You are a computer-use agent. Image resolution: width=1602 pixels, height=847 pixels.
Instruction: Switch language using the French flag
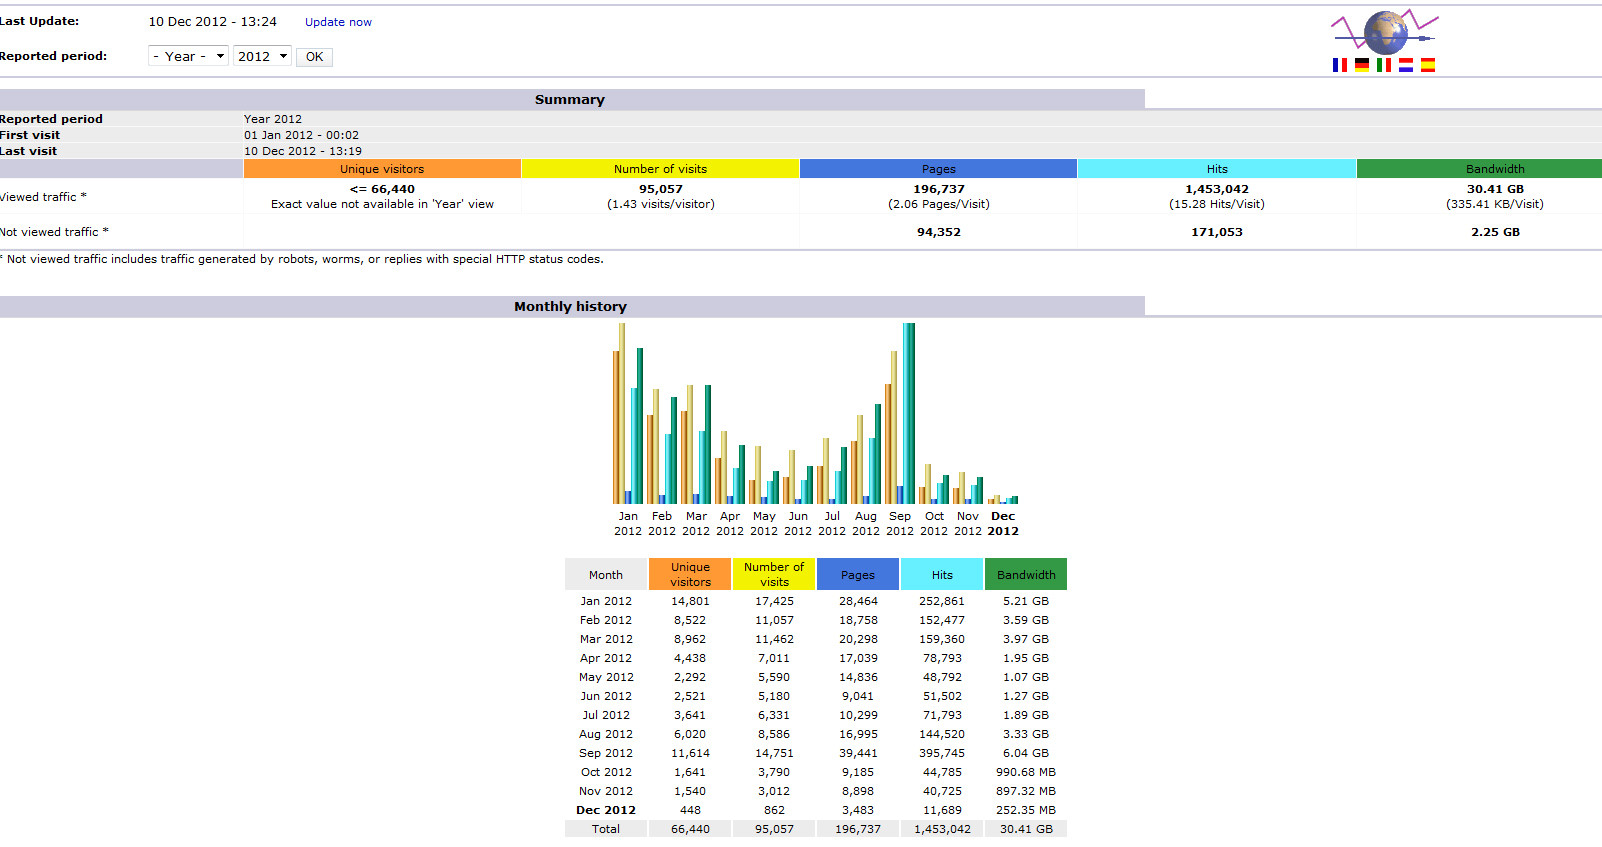coord(1340,65)
